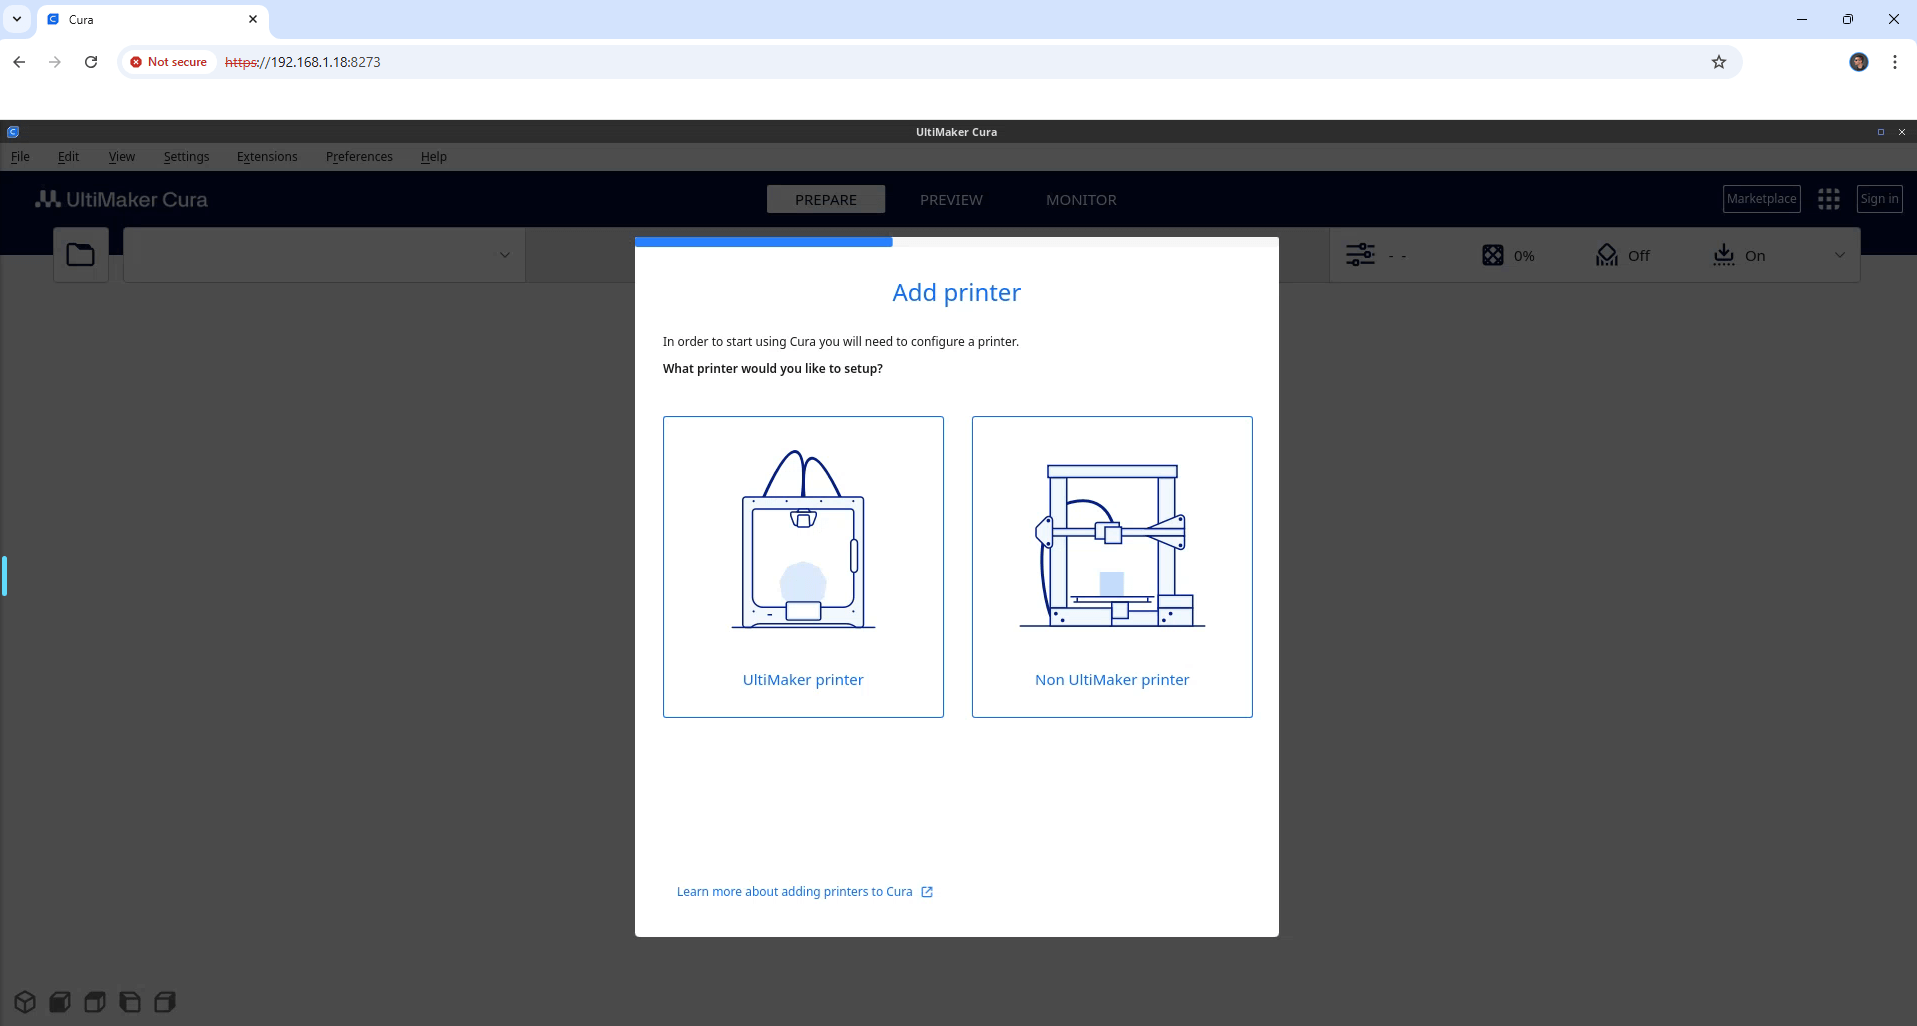This screenshot has width=1917, height=1026.
Task: Expand the print settings panel chevron
Action: click(x=1840, y=255)
